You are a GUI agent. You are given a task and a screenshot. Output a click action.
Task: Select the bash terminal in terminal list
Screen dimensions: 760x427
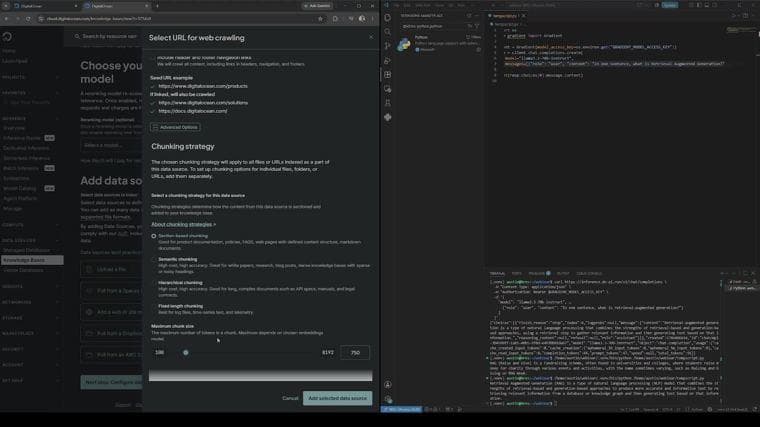741,282
